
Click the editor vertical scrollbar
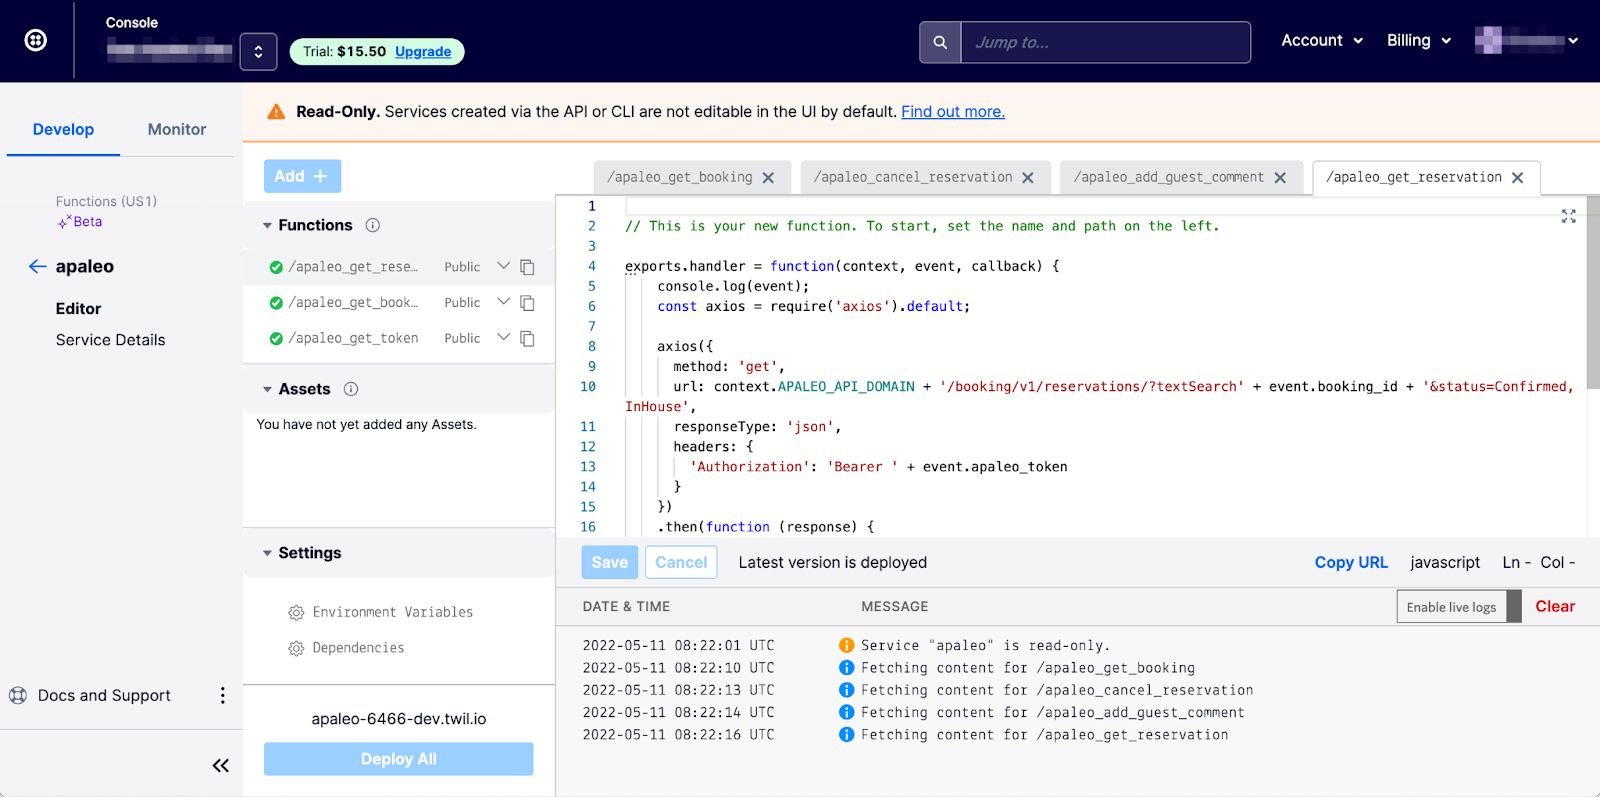click(x=1593, y=292)
